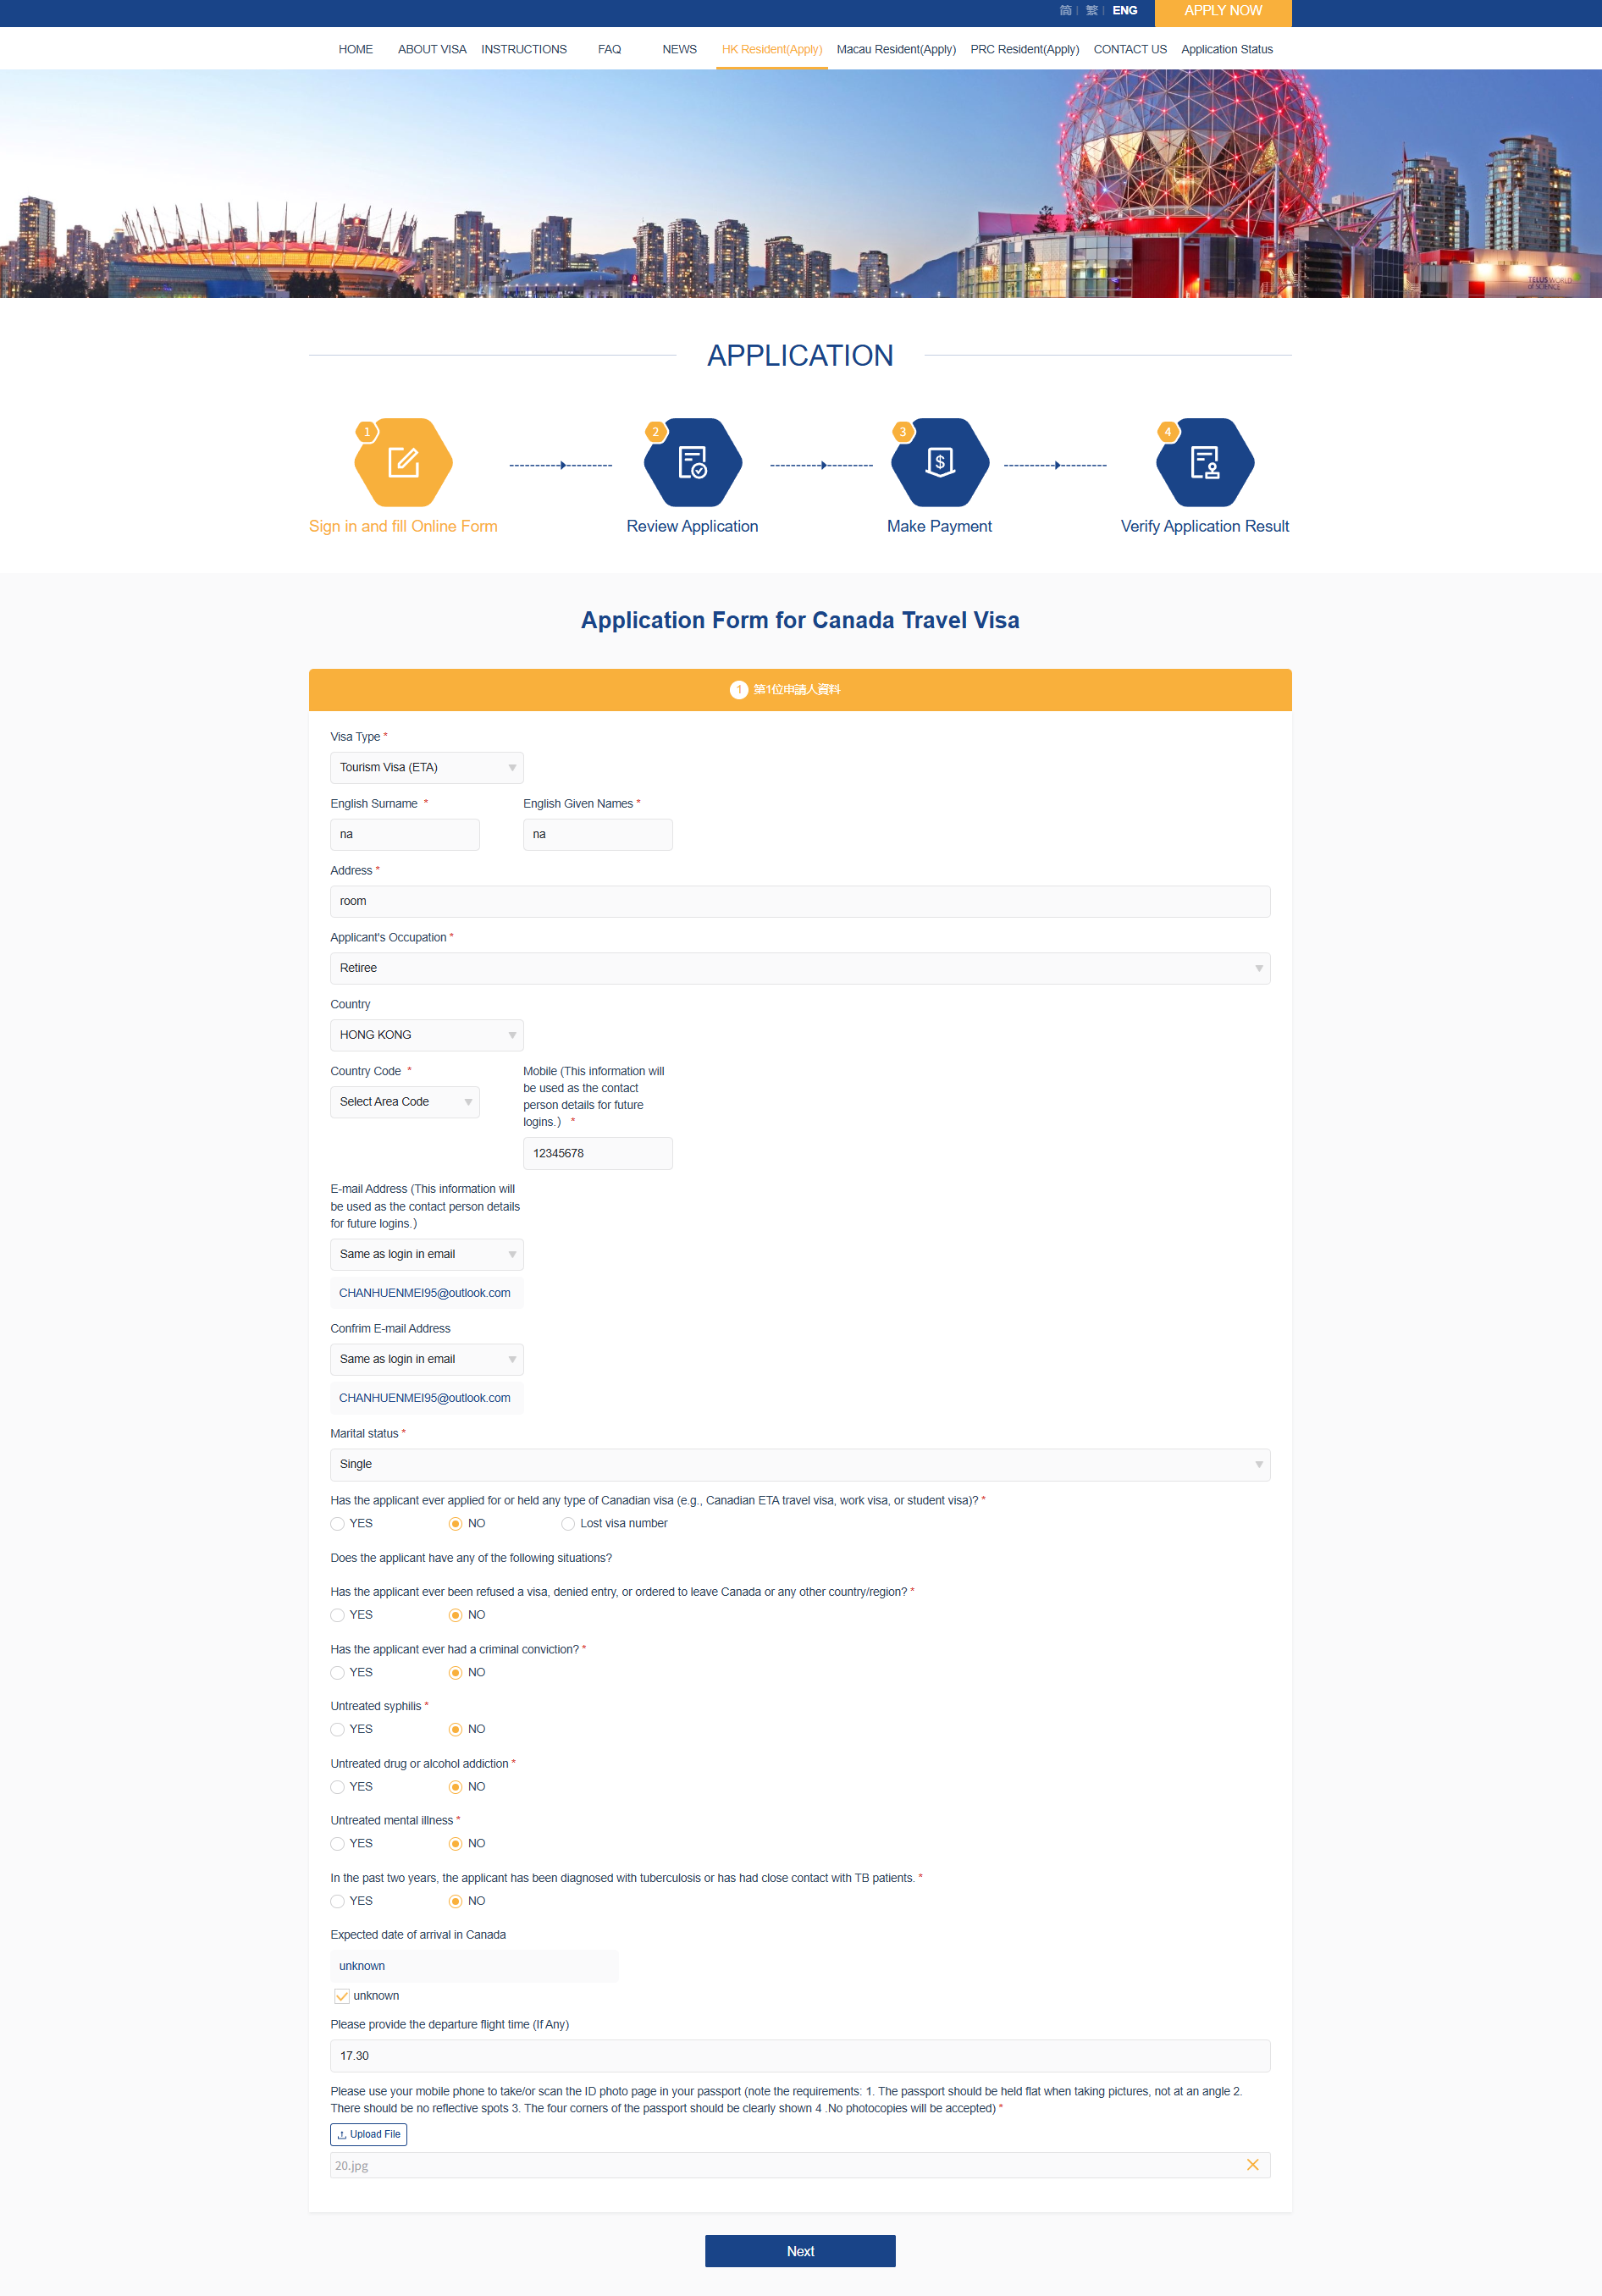
Task: Click into the Address input field
Action: coord(799,902)
